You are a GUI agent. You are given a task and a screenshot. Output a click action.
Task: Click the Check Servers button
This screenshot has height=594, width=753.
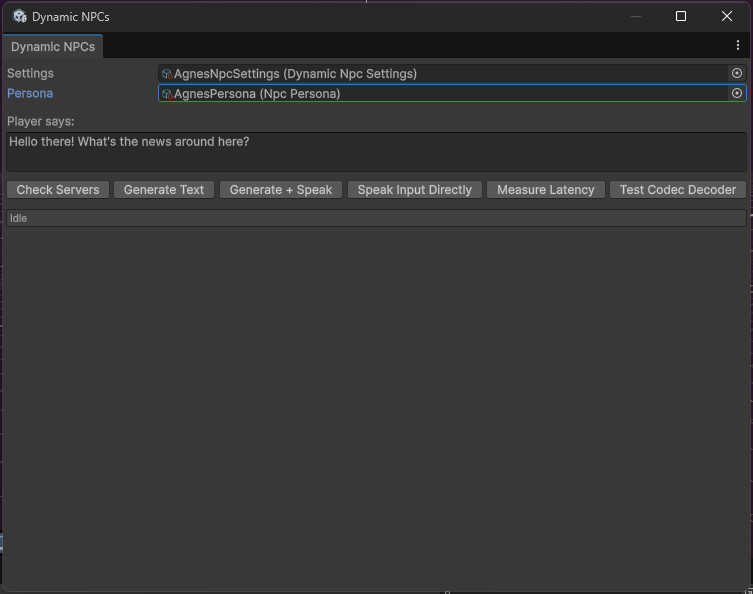tap(58, 190)
